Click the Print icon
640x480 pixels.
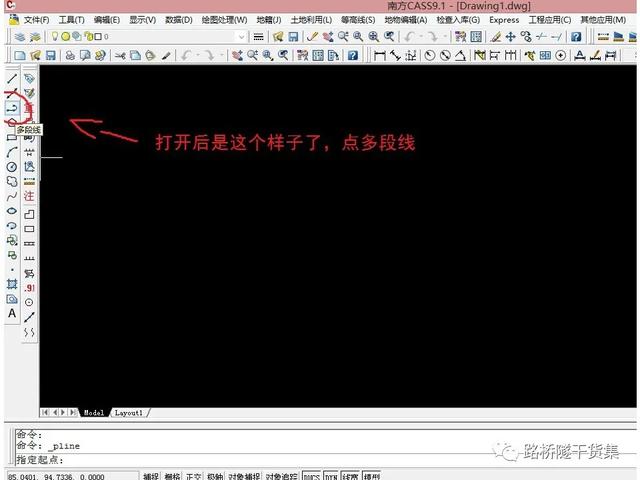tap(70, 55)
